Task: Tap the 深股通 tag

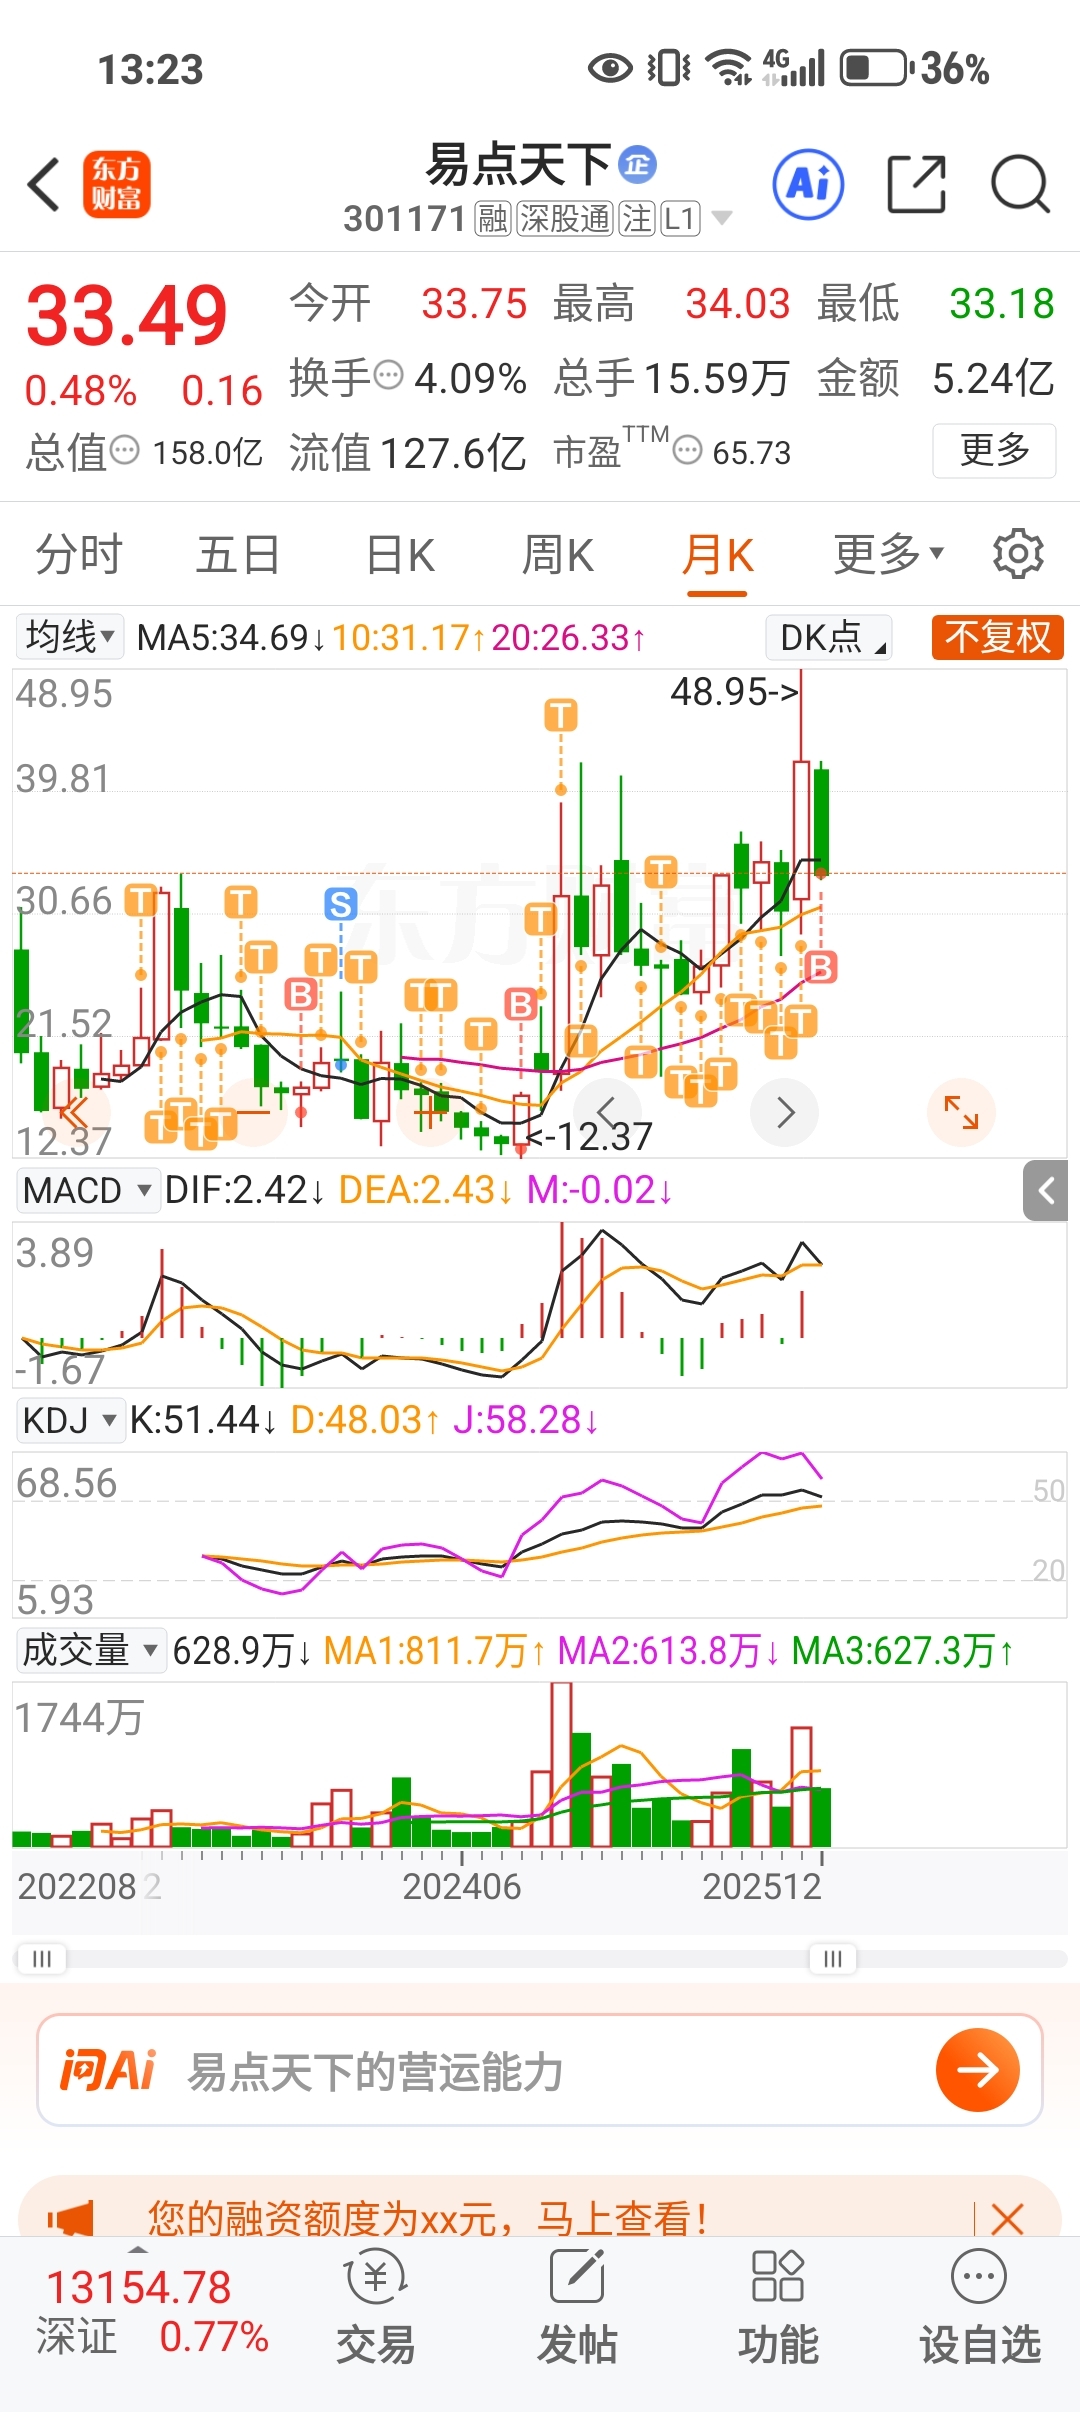Action: (564, 218)
